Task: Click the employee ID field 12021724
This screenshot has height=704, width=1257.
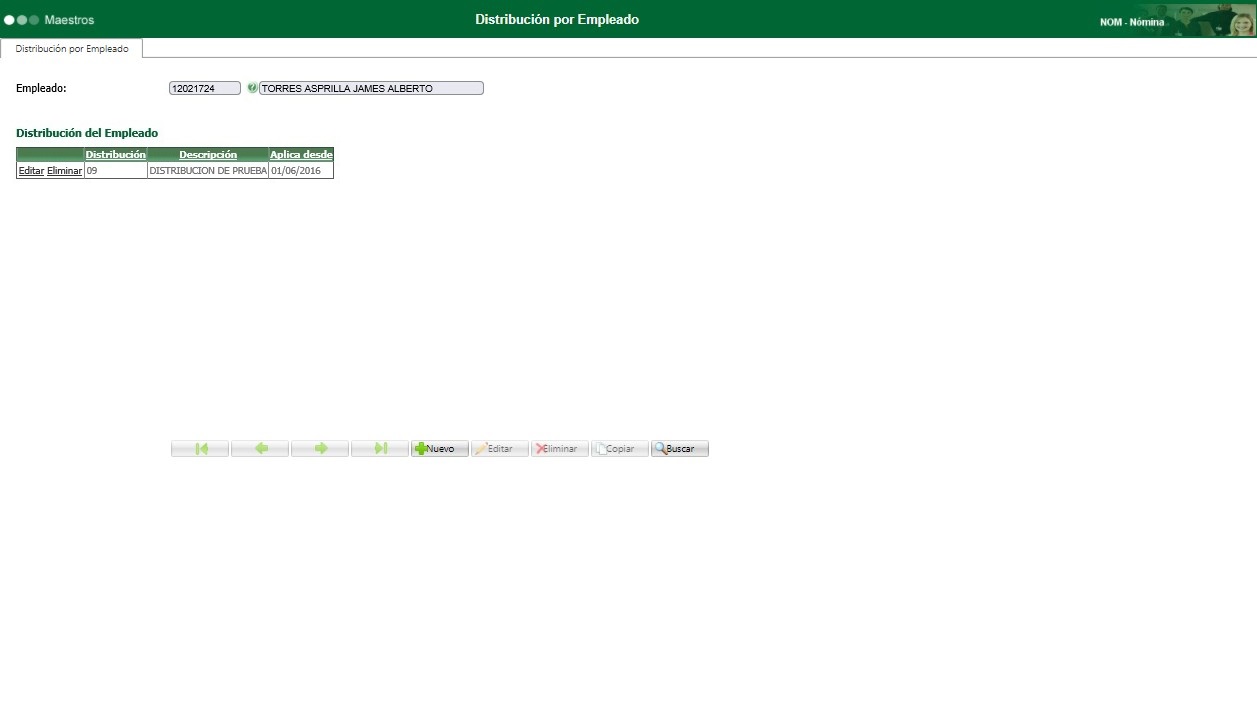Action: click(205, 88)
